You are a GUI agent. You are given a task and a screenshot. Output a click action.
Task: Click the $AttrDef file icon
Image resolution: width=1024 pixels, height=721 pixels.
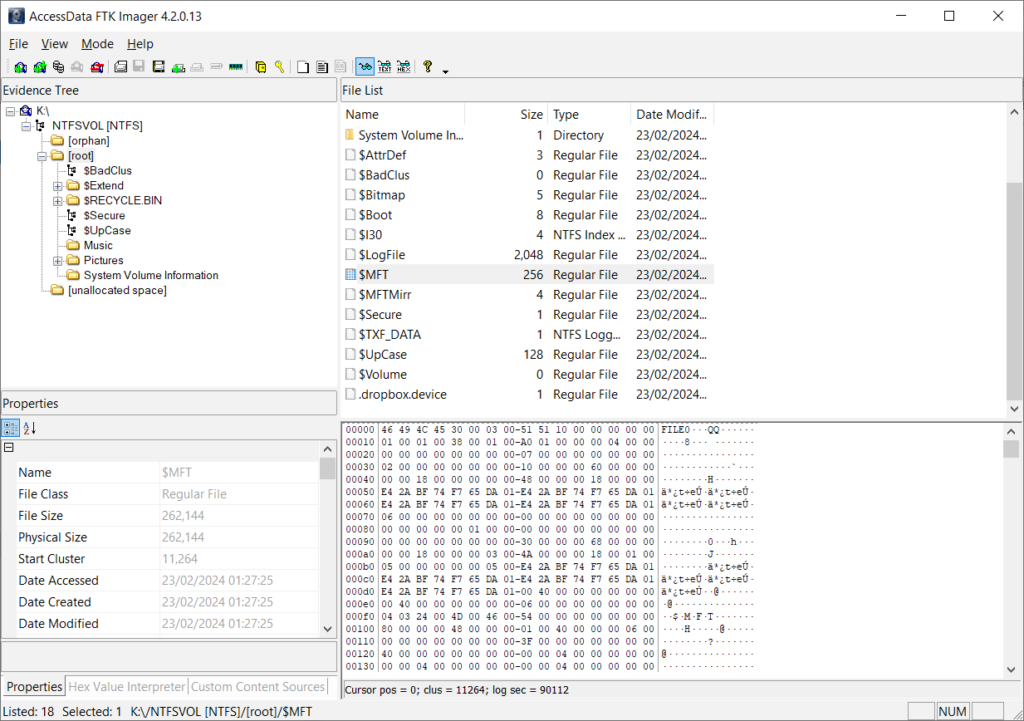[x=351, y=155]
